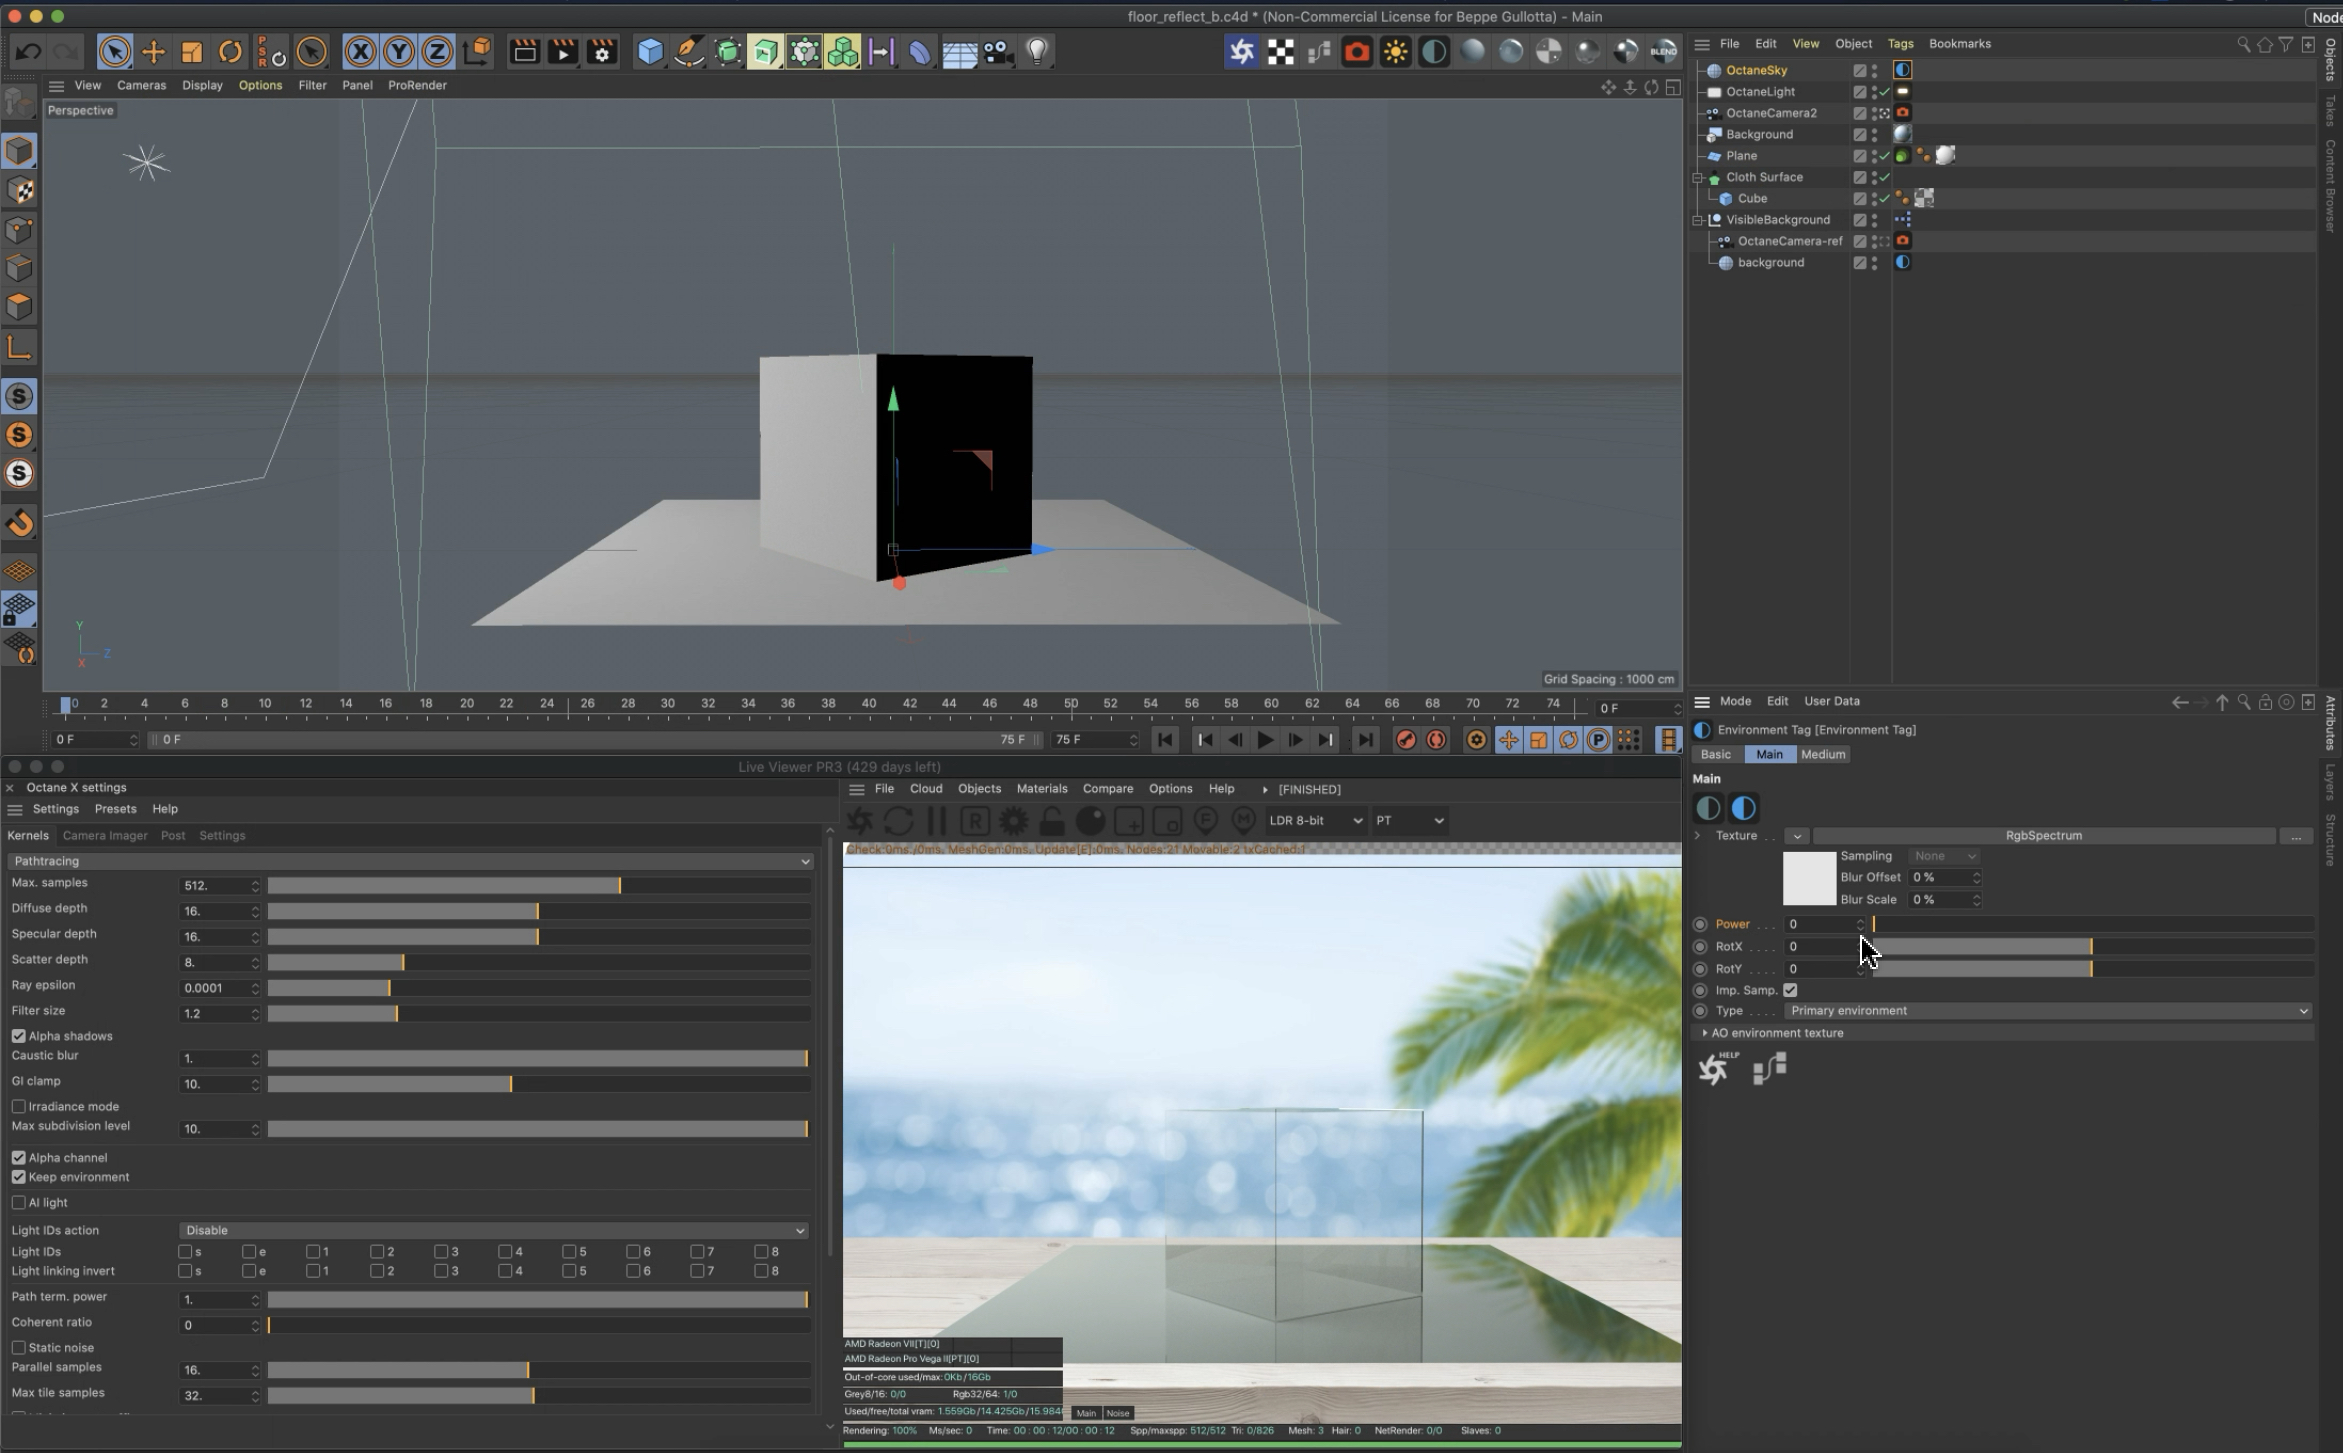This screenshot has height=1453, width=2343.
Task: Click the Light bulb icon in toolbar
Action: click(1037, 52)
